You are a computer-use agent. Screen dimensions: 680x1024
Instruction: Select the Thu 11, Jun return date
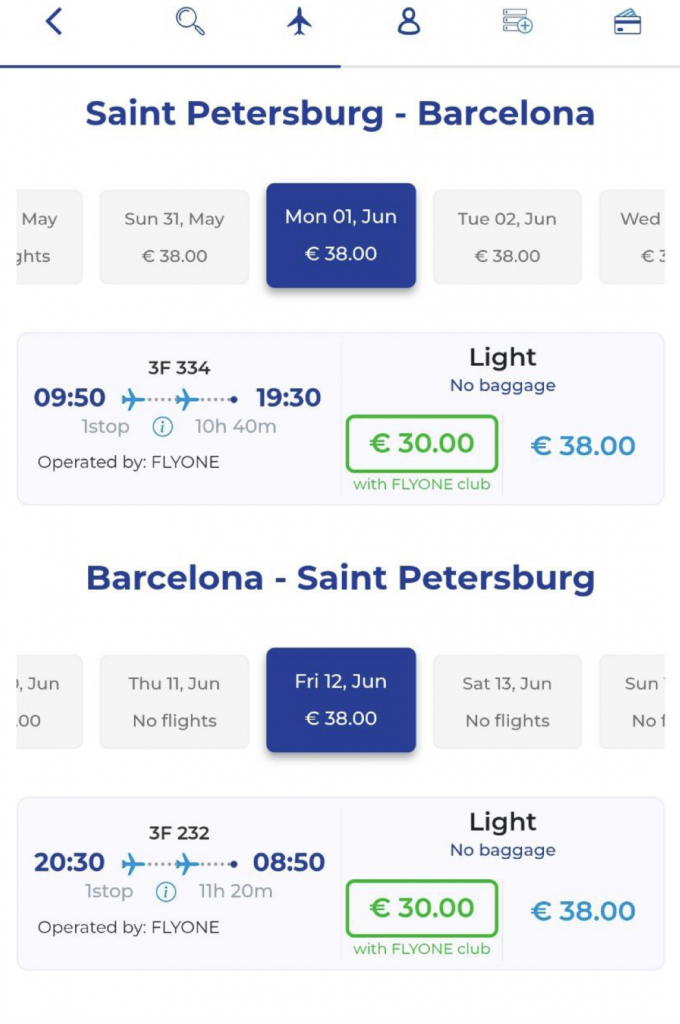[x=174, y=701]
